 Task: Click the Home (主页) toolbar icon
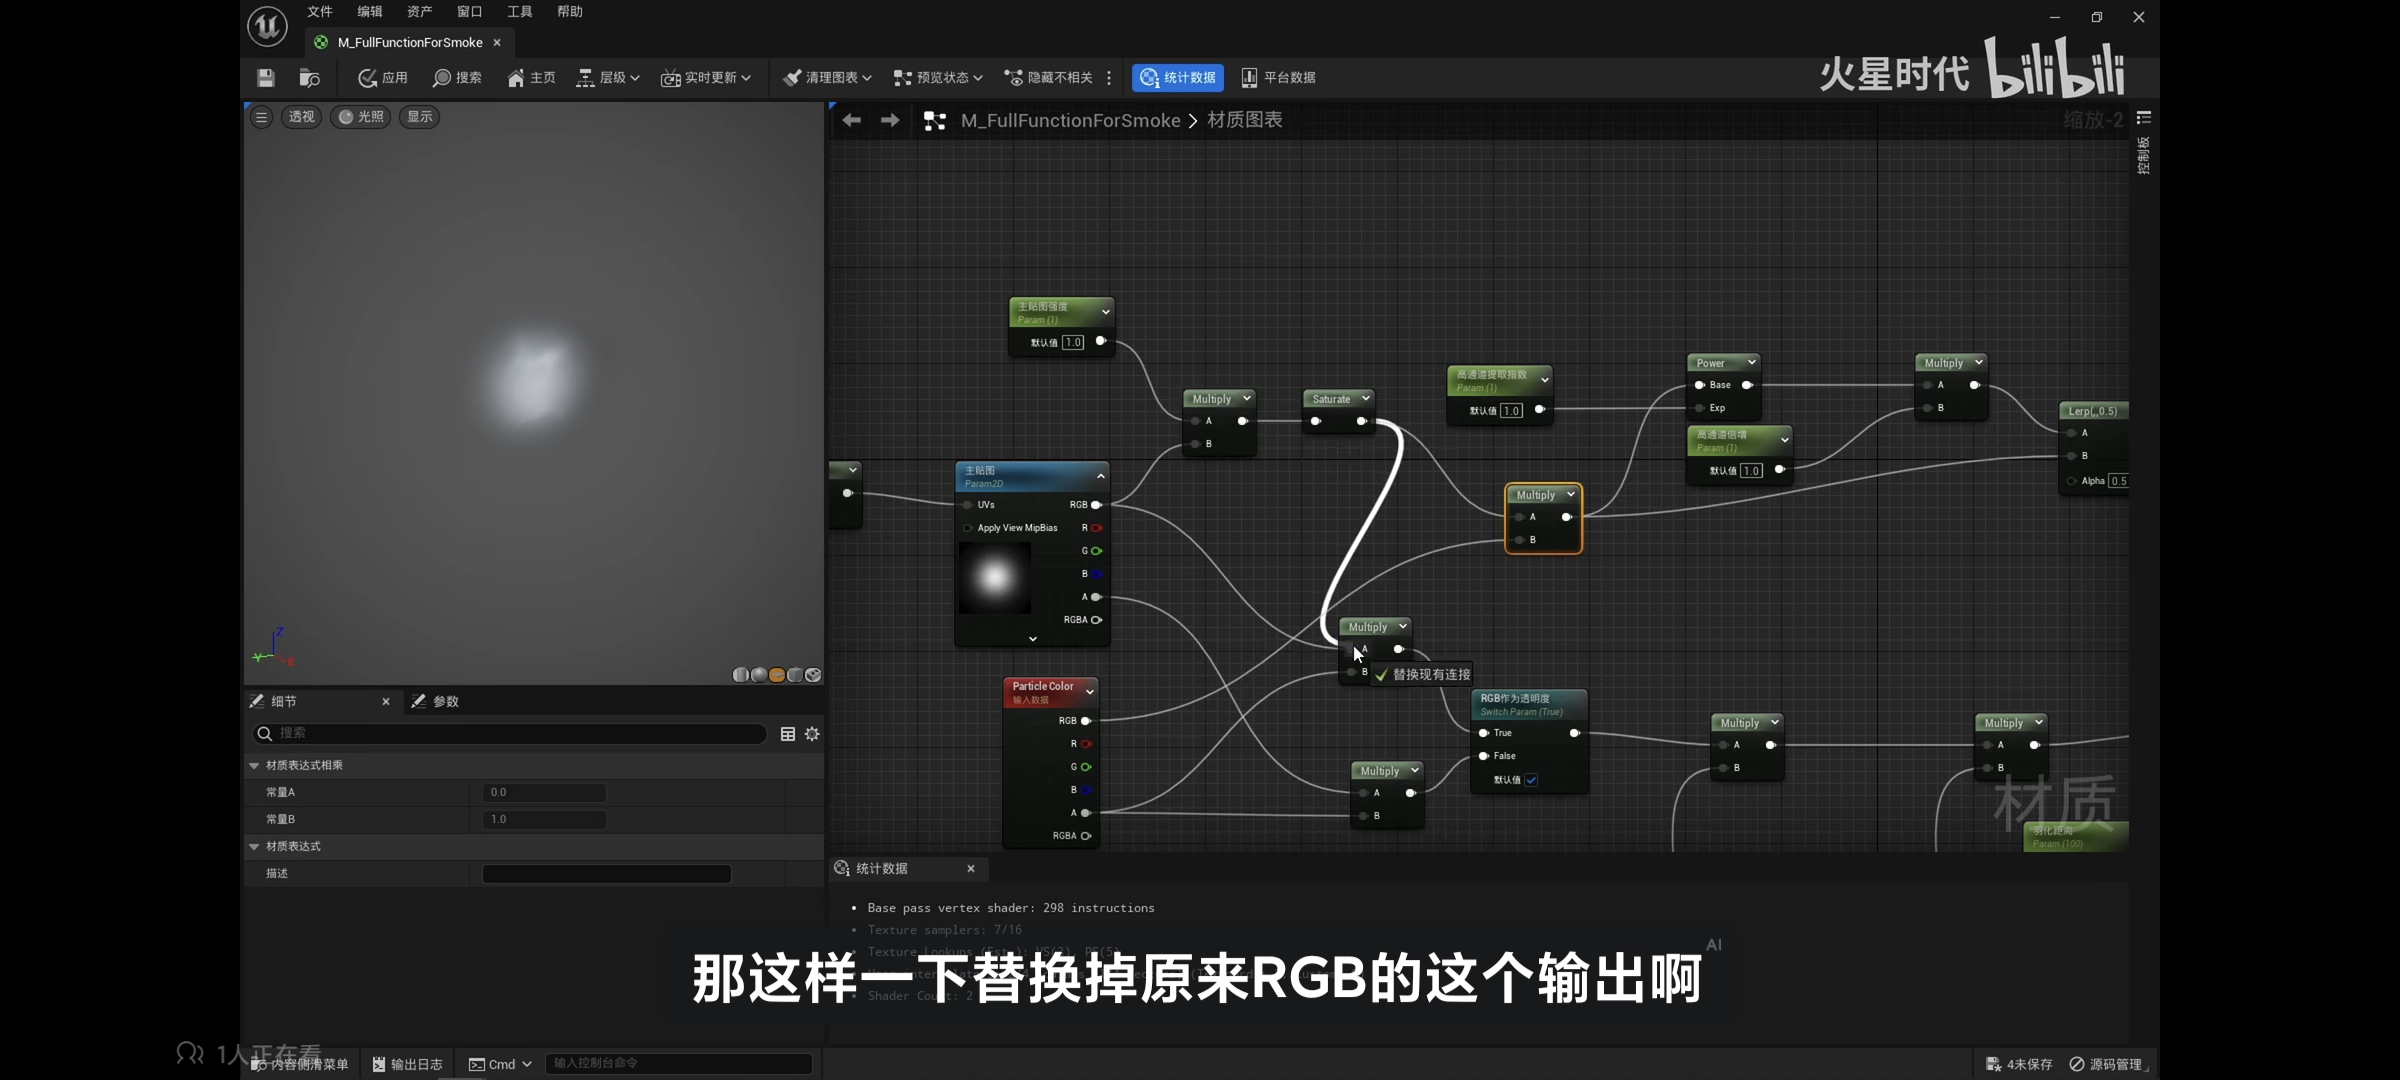(x=531, y=78)
